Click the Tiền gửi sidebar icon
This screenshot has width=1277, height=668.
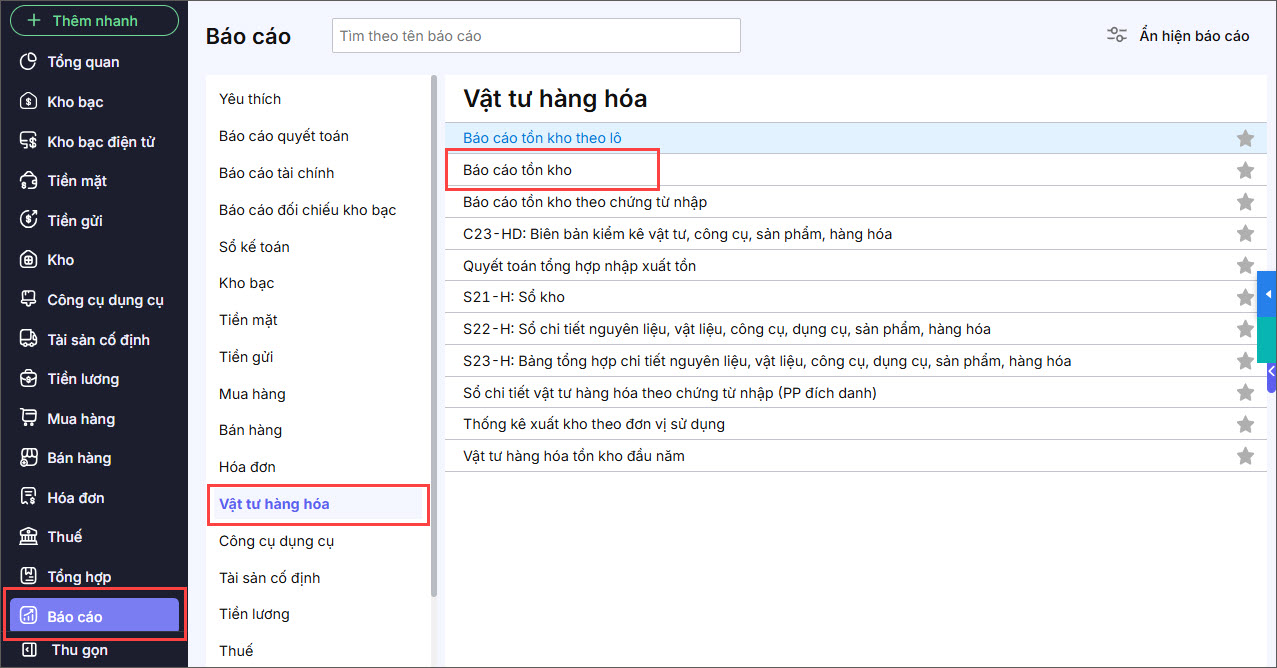[x=29, y=220]
